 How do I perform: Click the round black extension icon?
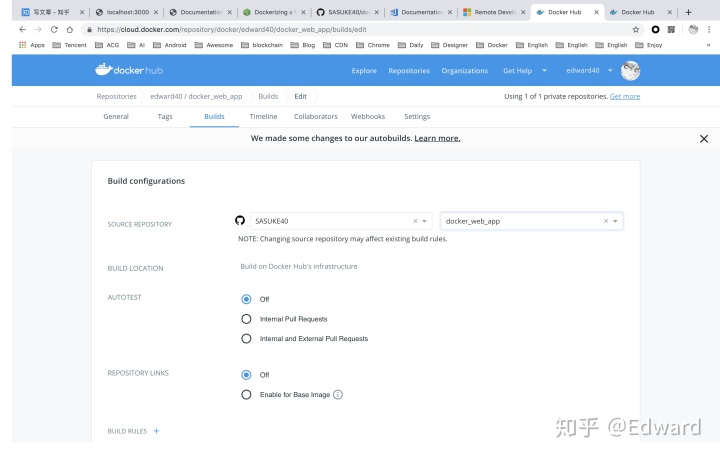[x=655, y=29]
